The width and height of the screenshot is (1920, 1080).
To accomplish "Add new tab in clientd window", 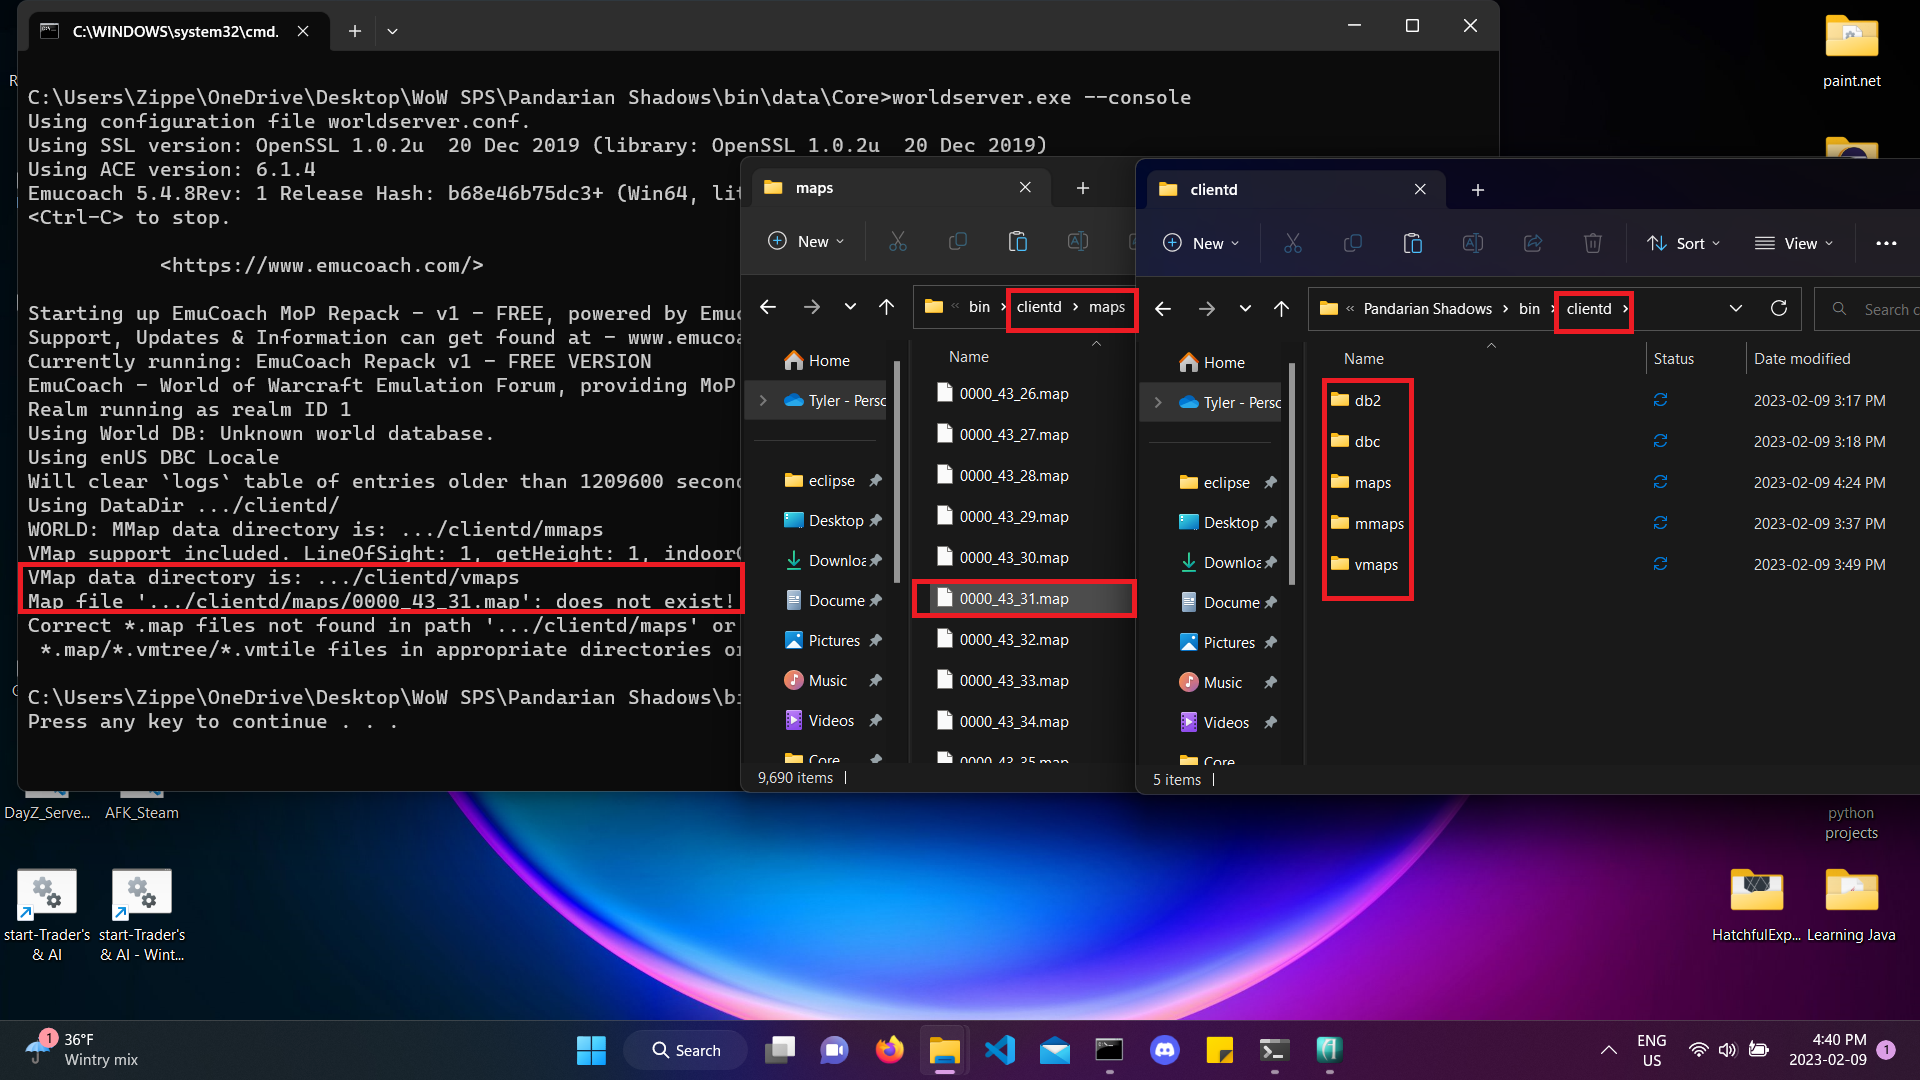I will pyautogui.click(x=1478, y=189).
